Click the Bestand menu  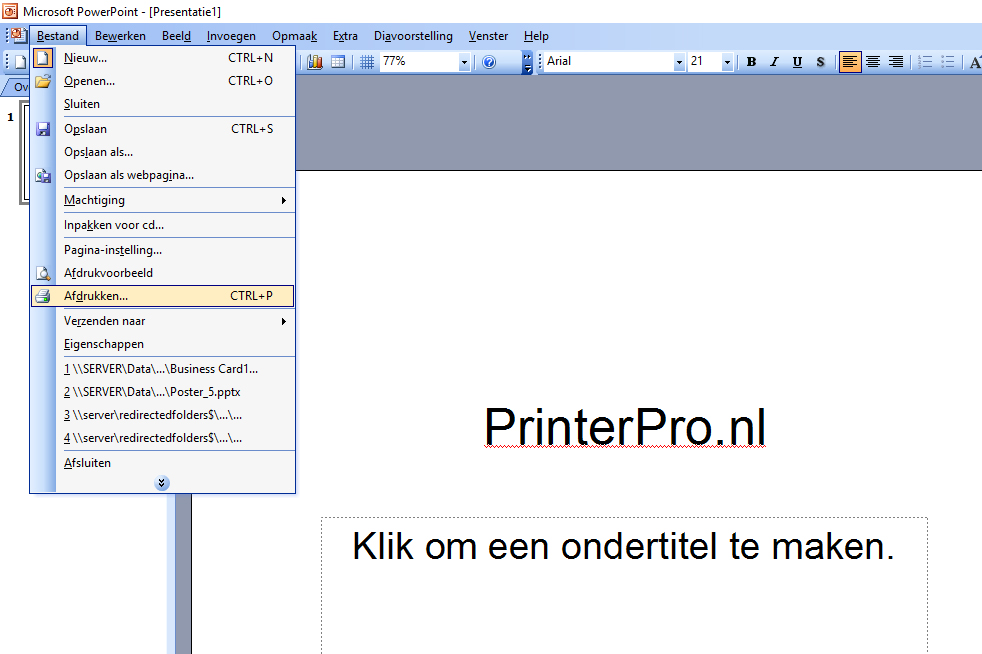[x=58, y=36]
